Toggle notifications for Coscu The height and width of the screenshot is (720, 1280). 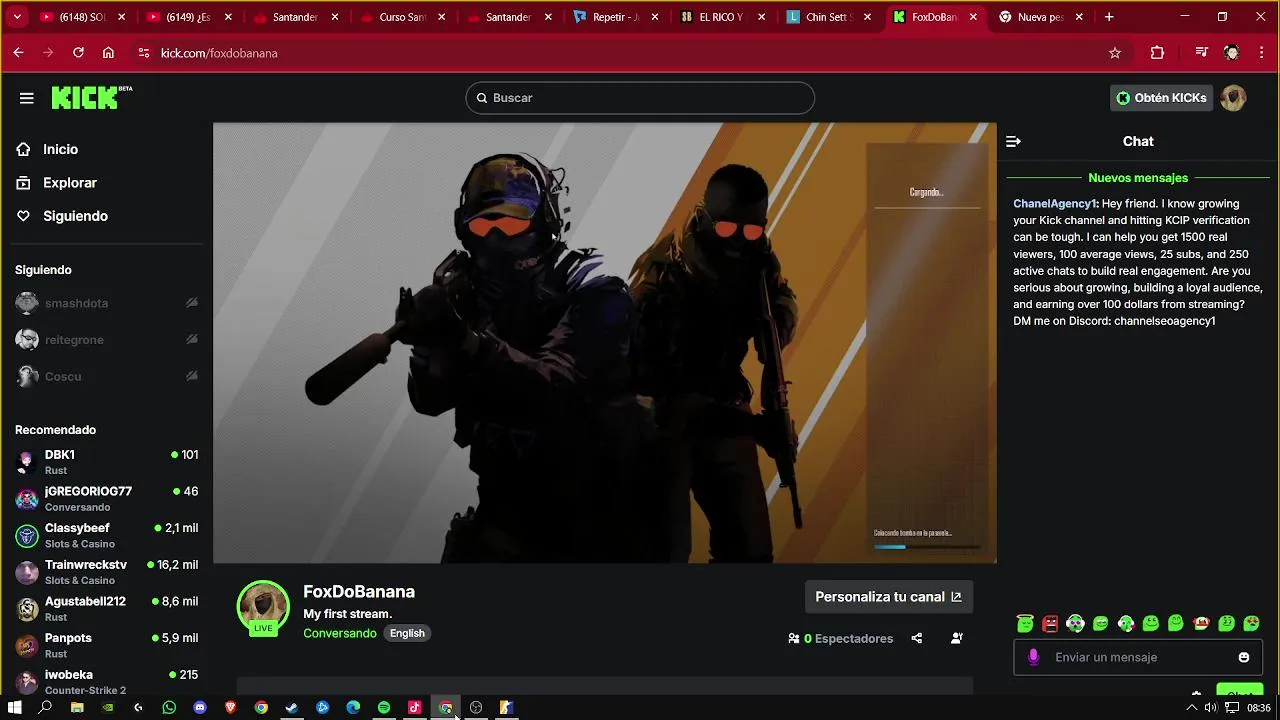pyautogui.click(x=192, y=376)
